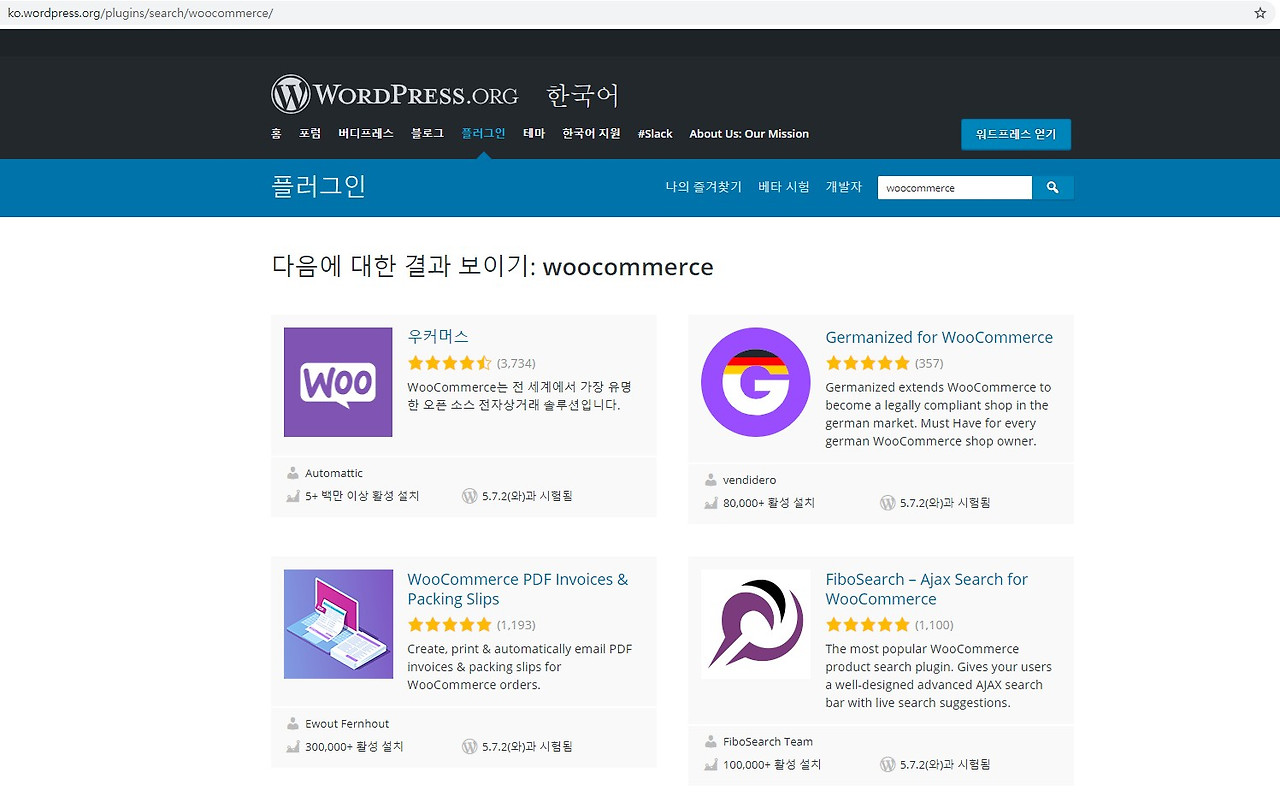
Task: Open the 베타 시험 link
Action: tap(784, 187)
